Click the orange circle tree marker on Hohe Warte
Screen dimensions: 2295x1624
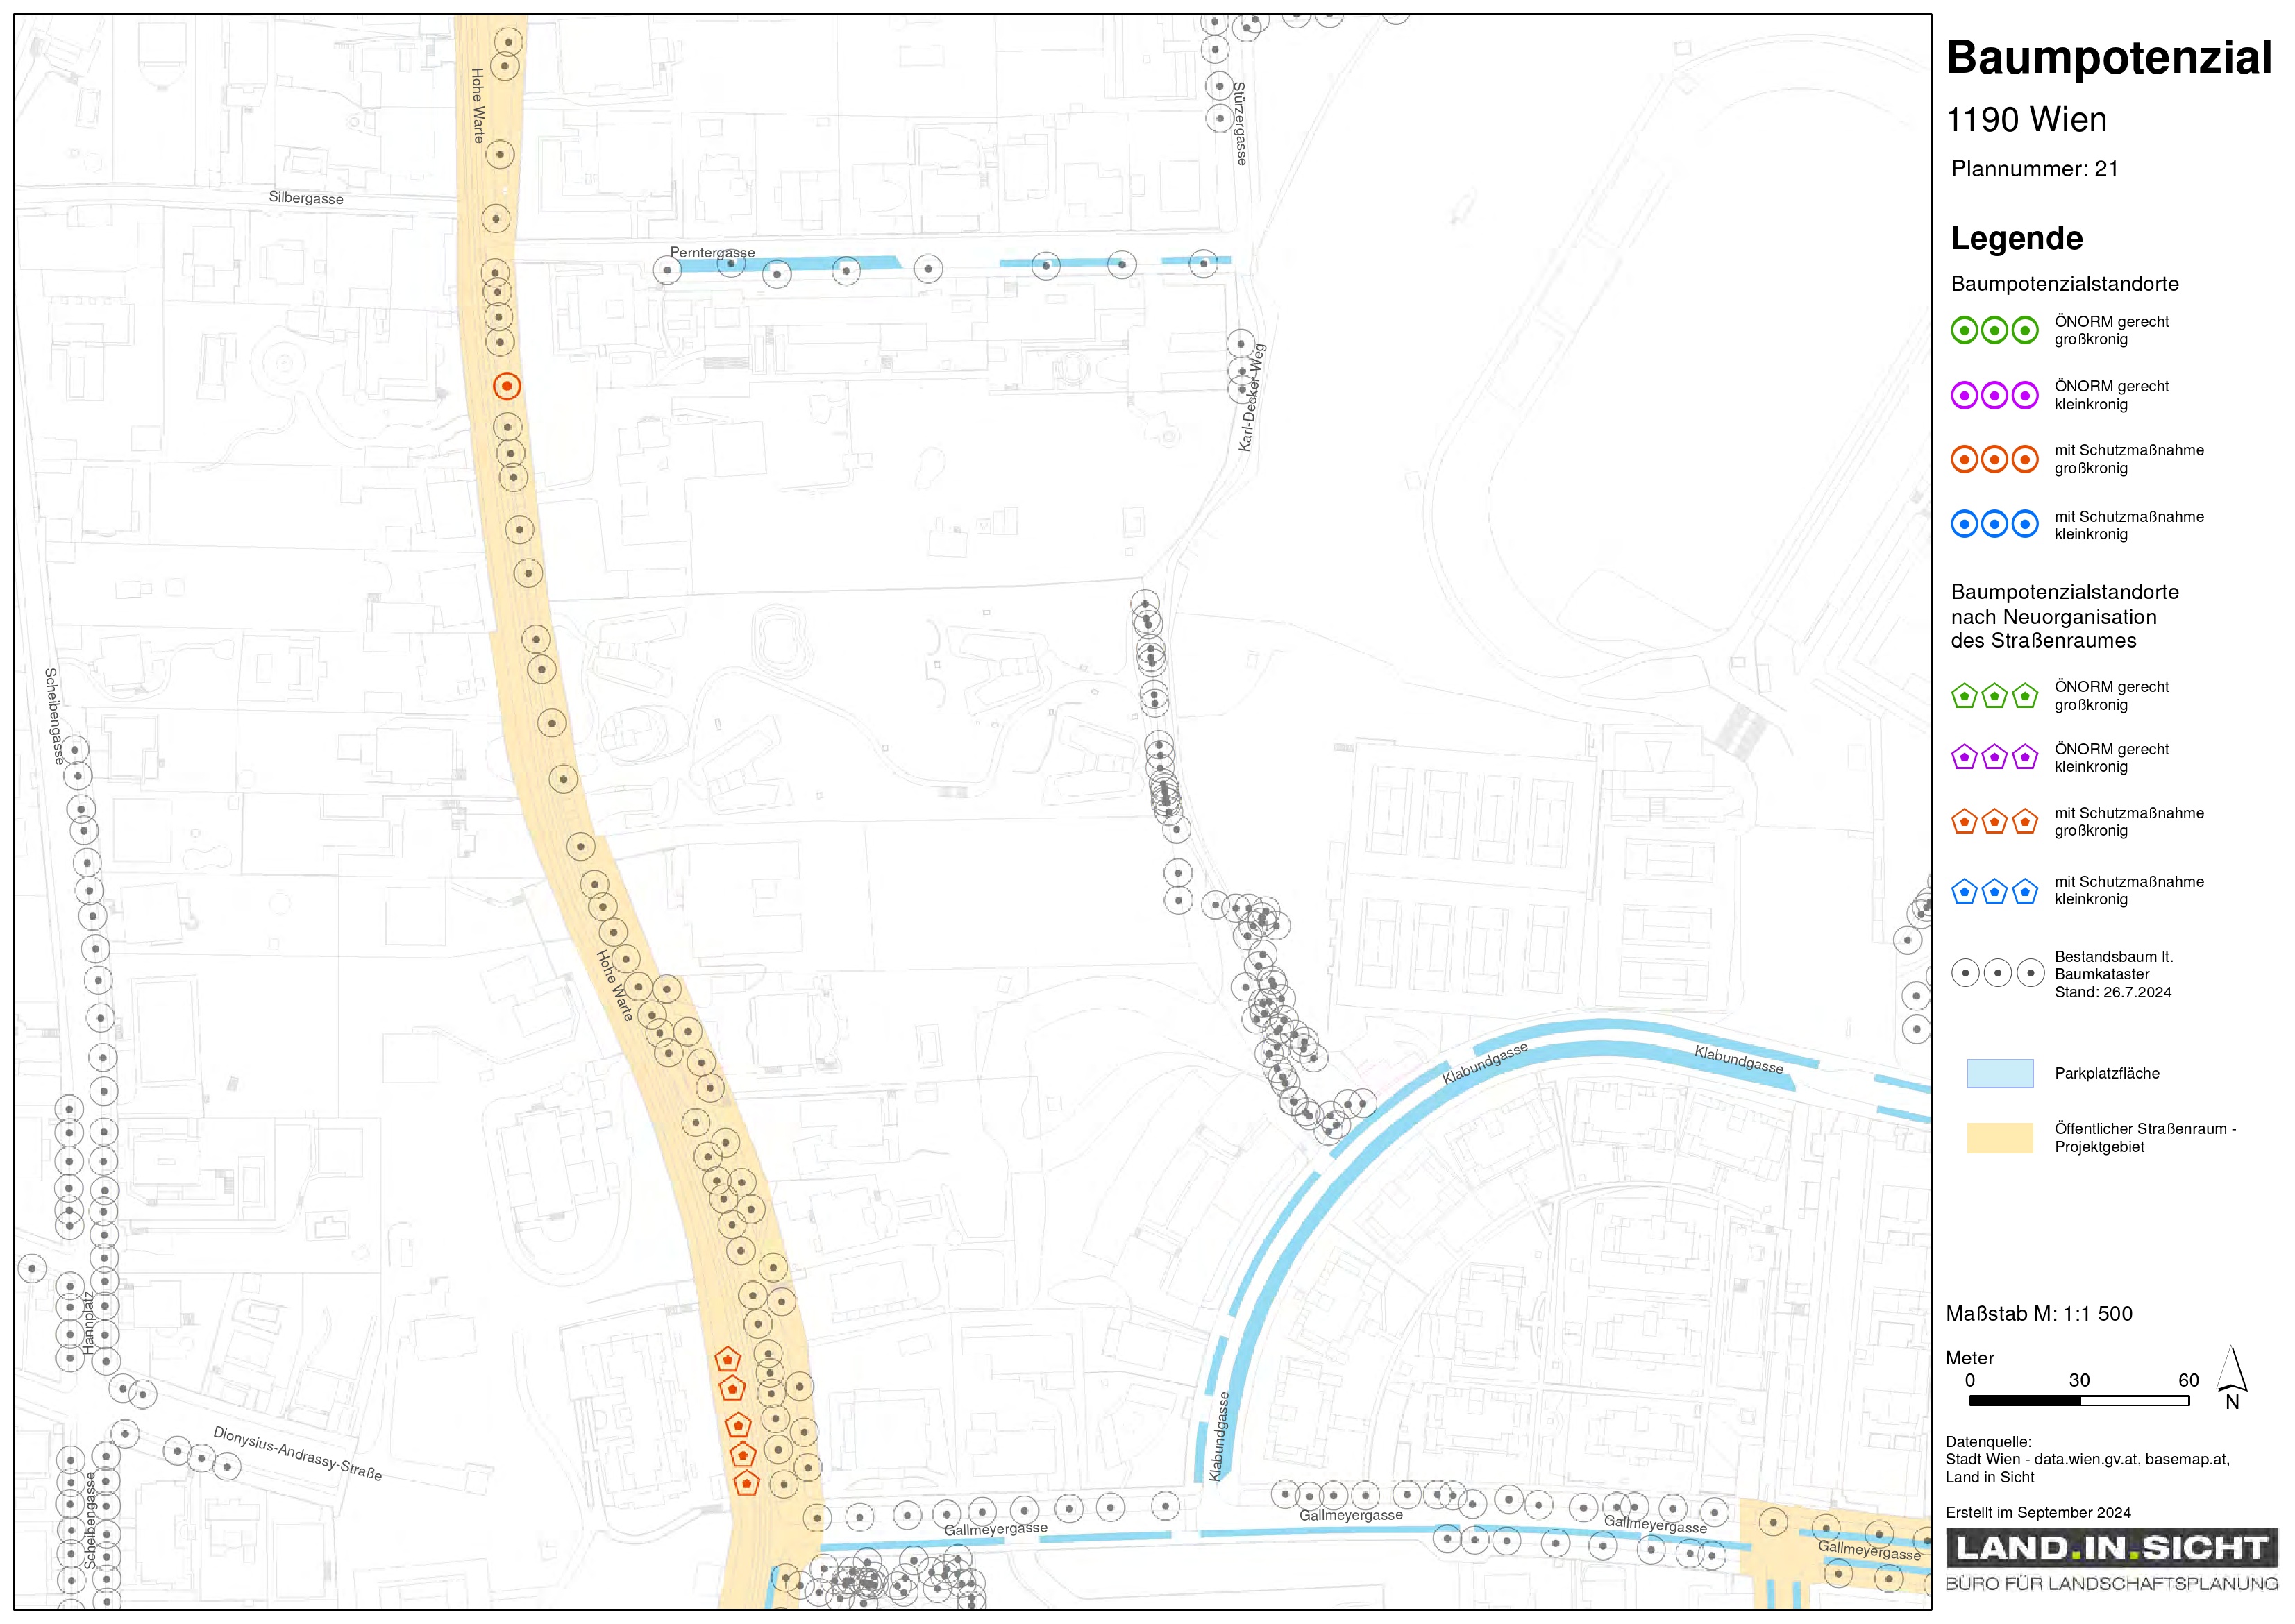507,386
